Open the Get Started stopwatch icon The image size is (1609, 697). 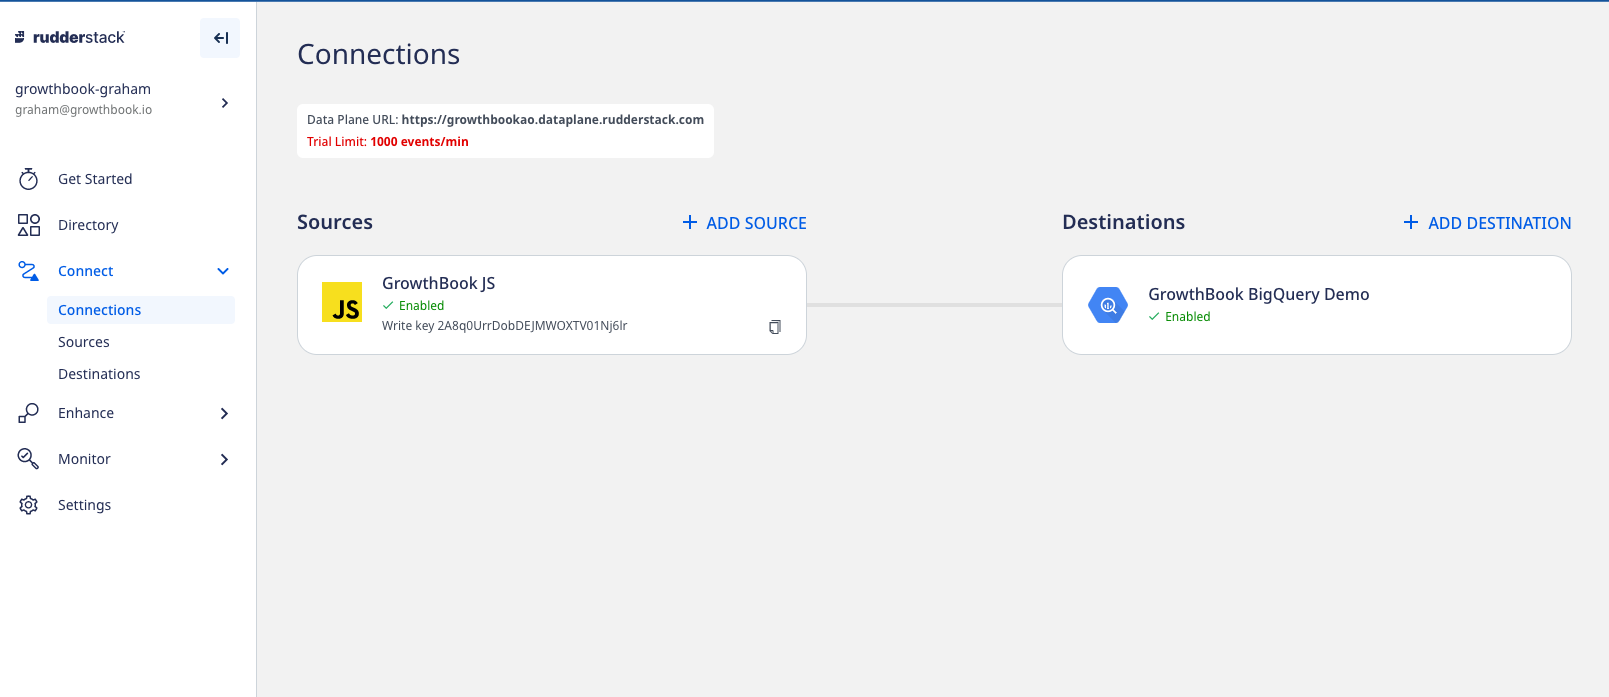click(x=28, y=179)
